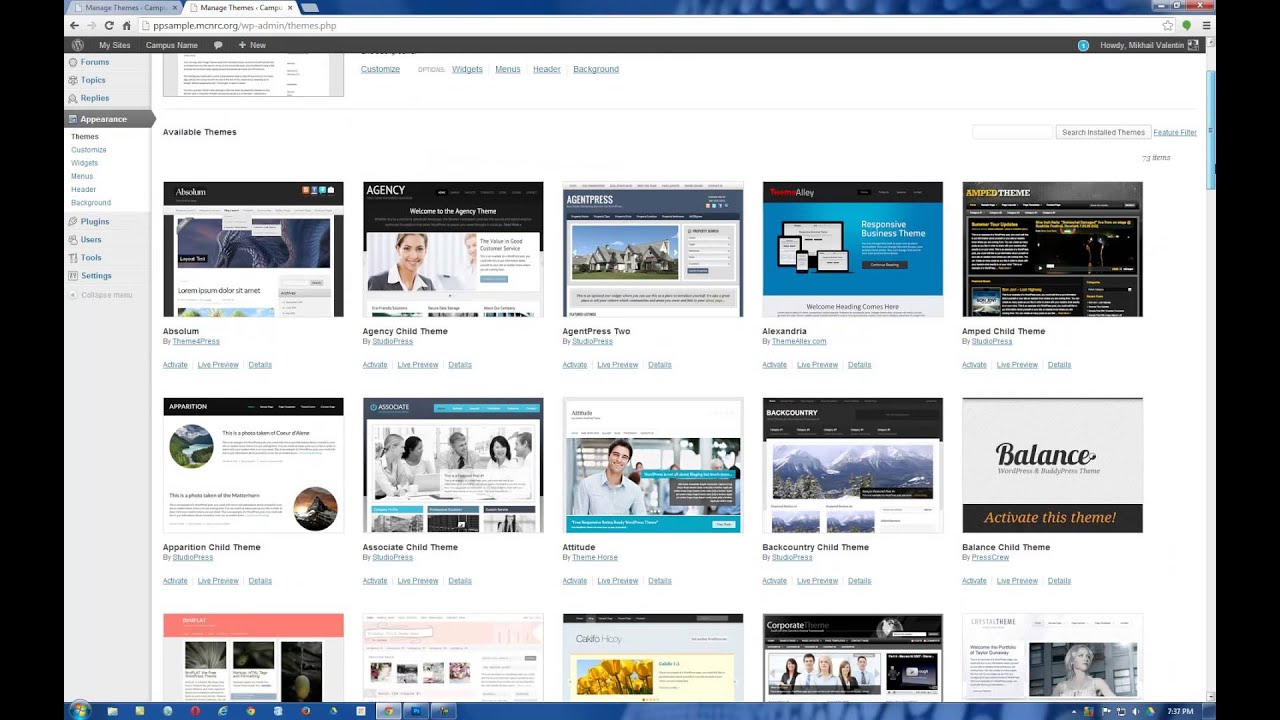The height and width of the screenshot is (720, 1280).
Task: Switch to Chrome in the taskbar
Action: pyautogui.click(x=388, y=710)
